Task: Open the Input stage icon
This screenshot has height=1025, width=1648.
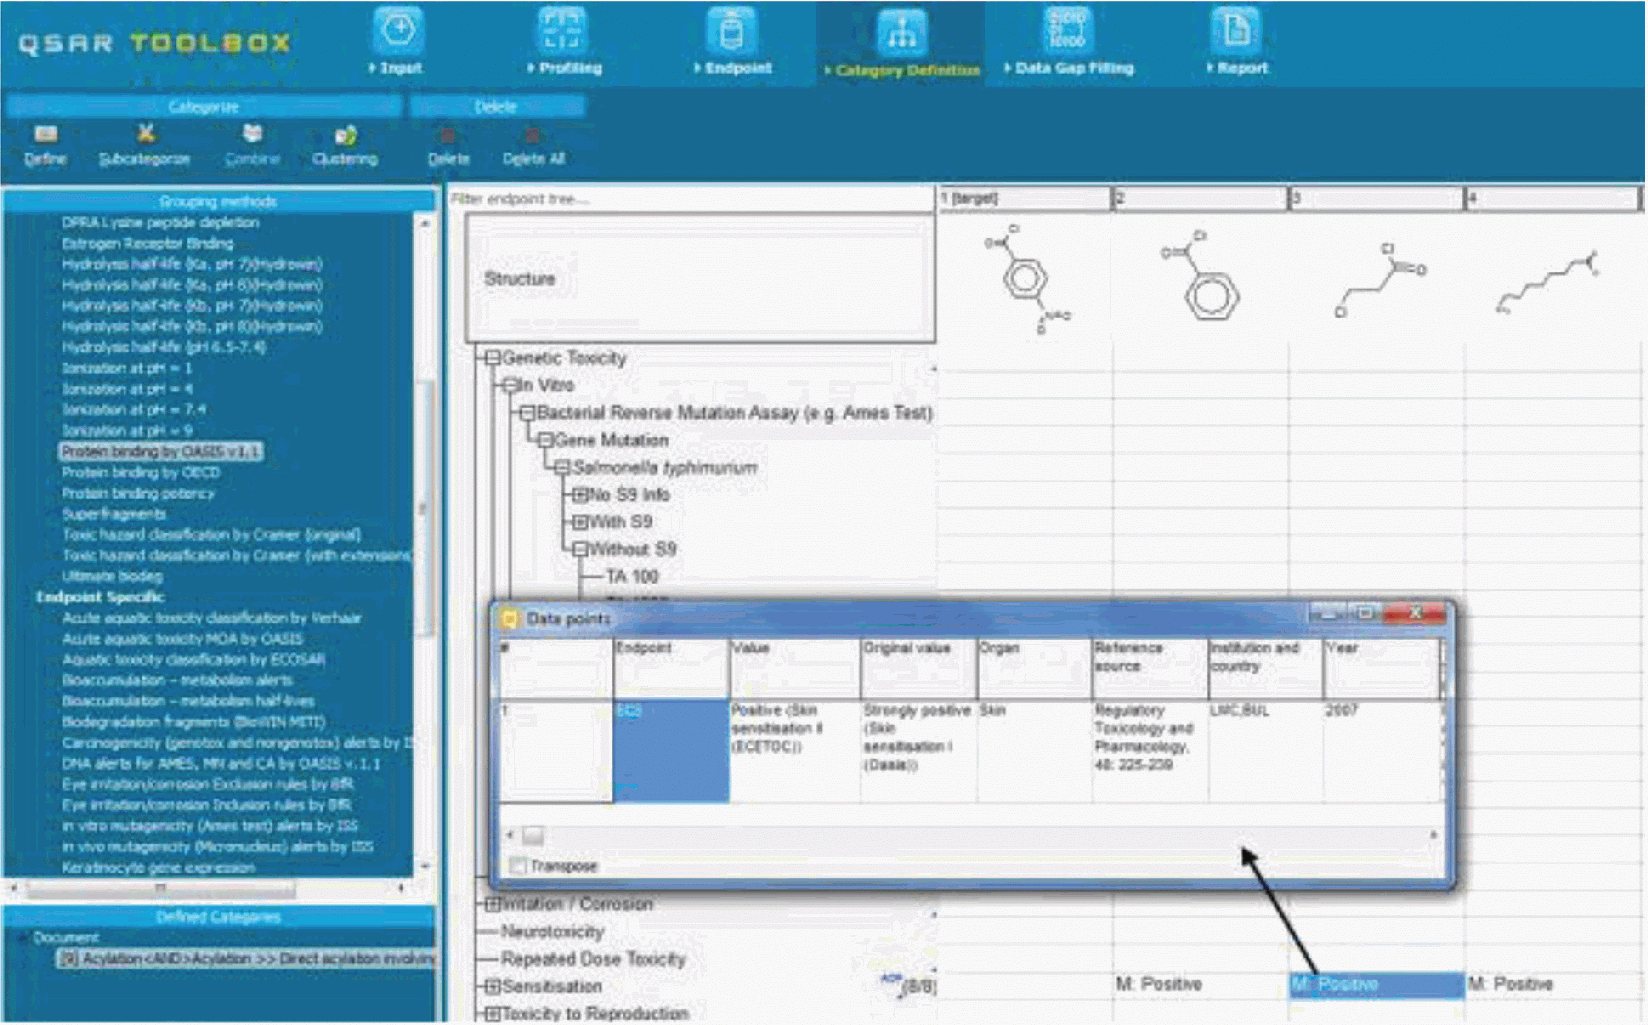Action: click(398, 33)
